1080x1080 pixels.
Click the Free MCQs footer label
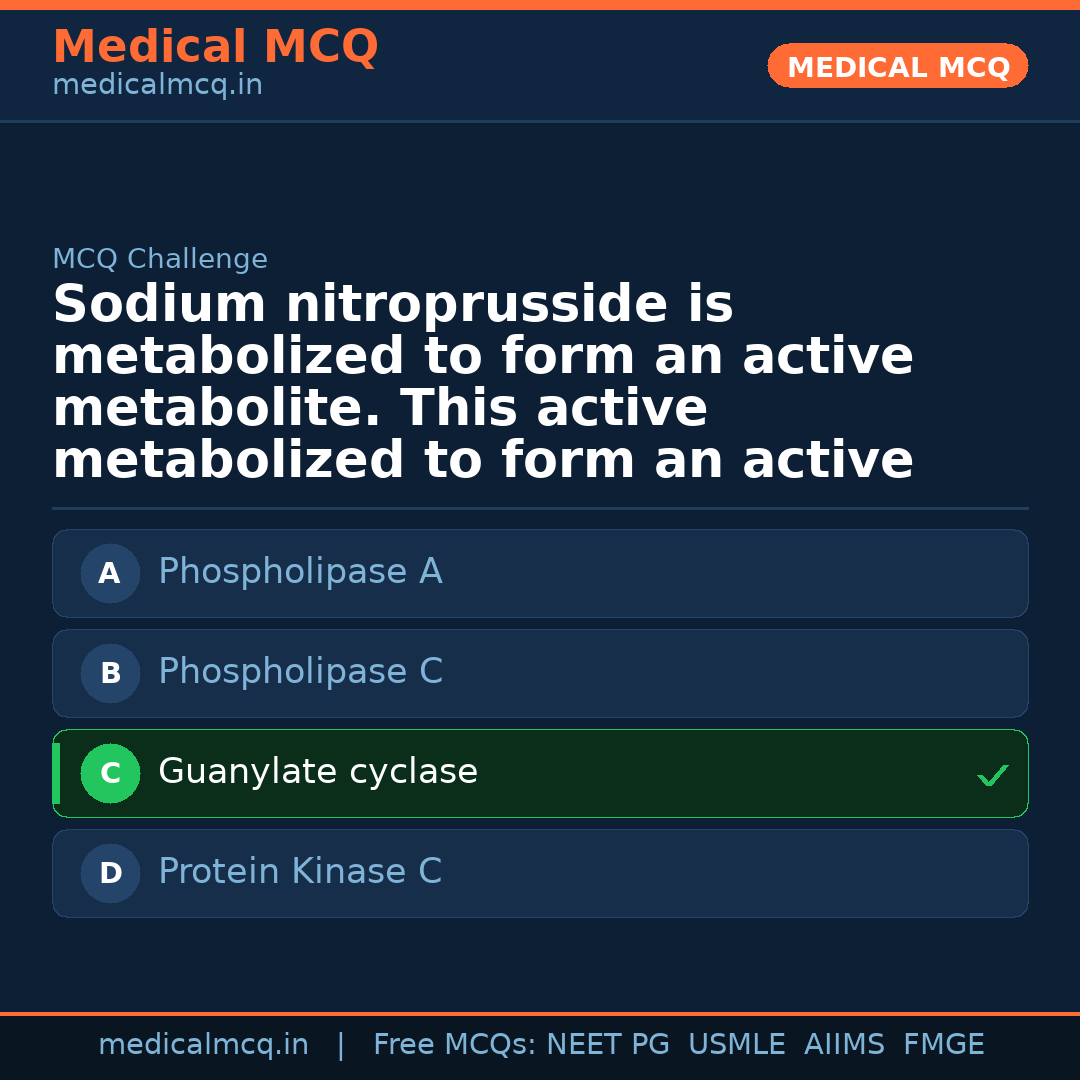click(454, 1045)
